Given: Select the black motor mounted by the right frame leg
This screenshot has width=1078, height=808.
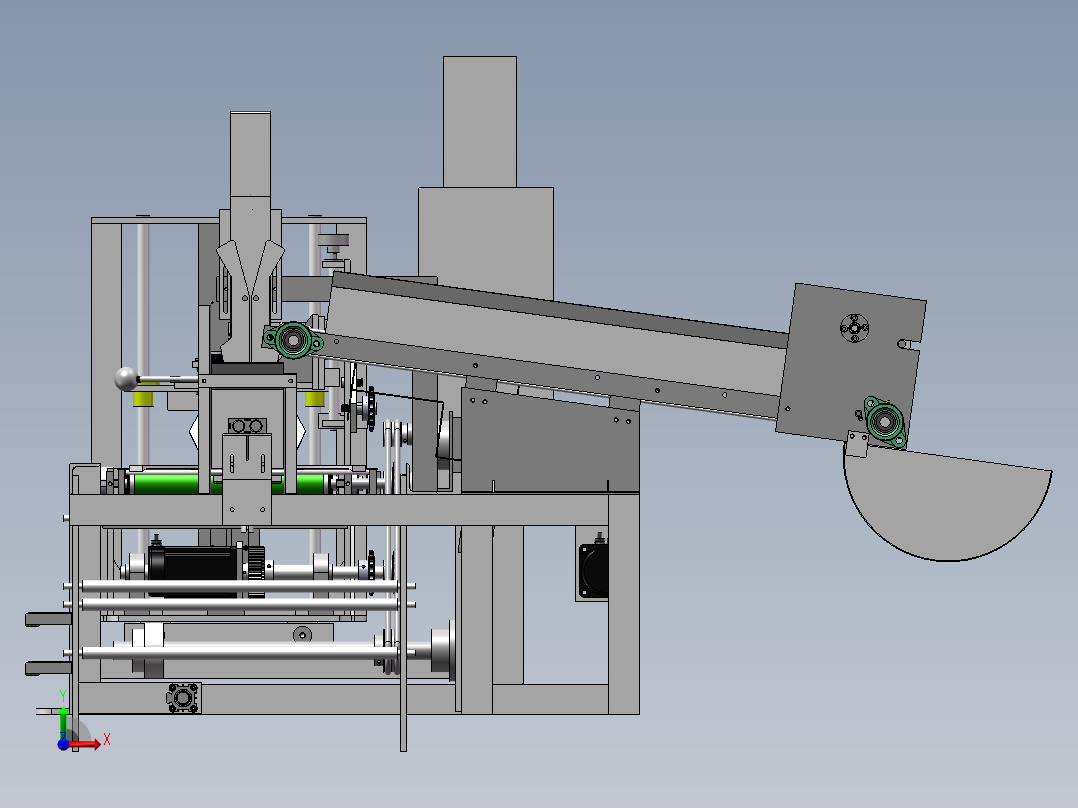Looking at the screenshot, I should [x=593, y=570].
